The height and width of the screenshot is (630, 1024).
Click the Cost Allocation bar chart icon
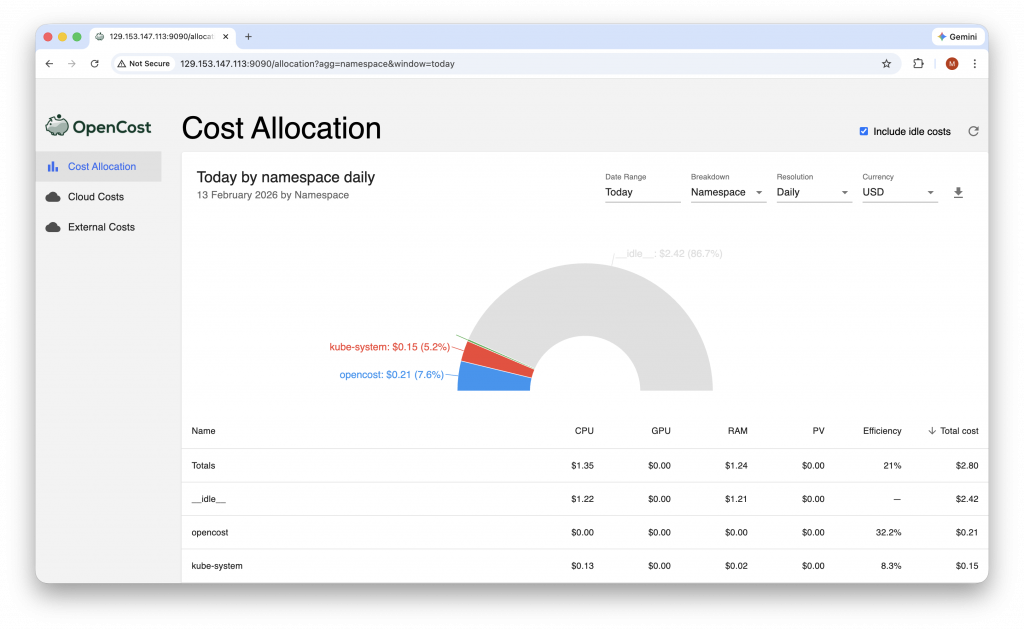[53, 167]
